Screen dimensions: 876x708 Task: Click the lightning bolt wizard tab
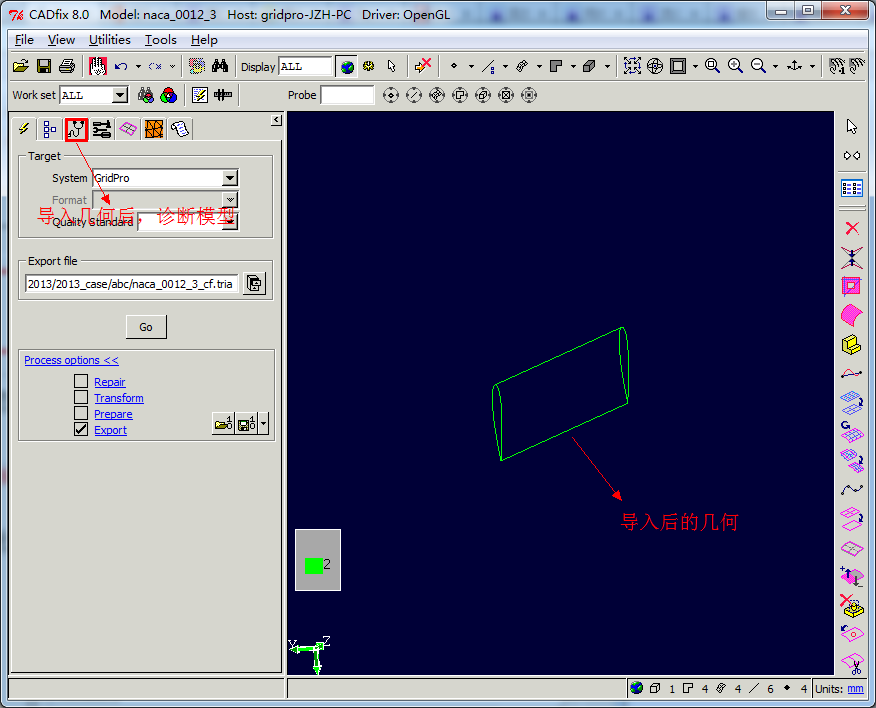(x=24, y=129)
